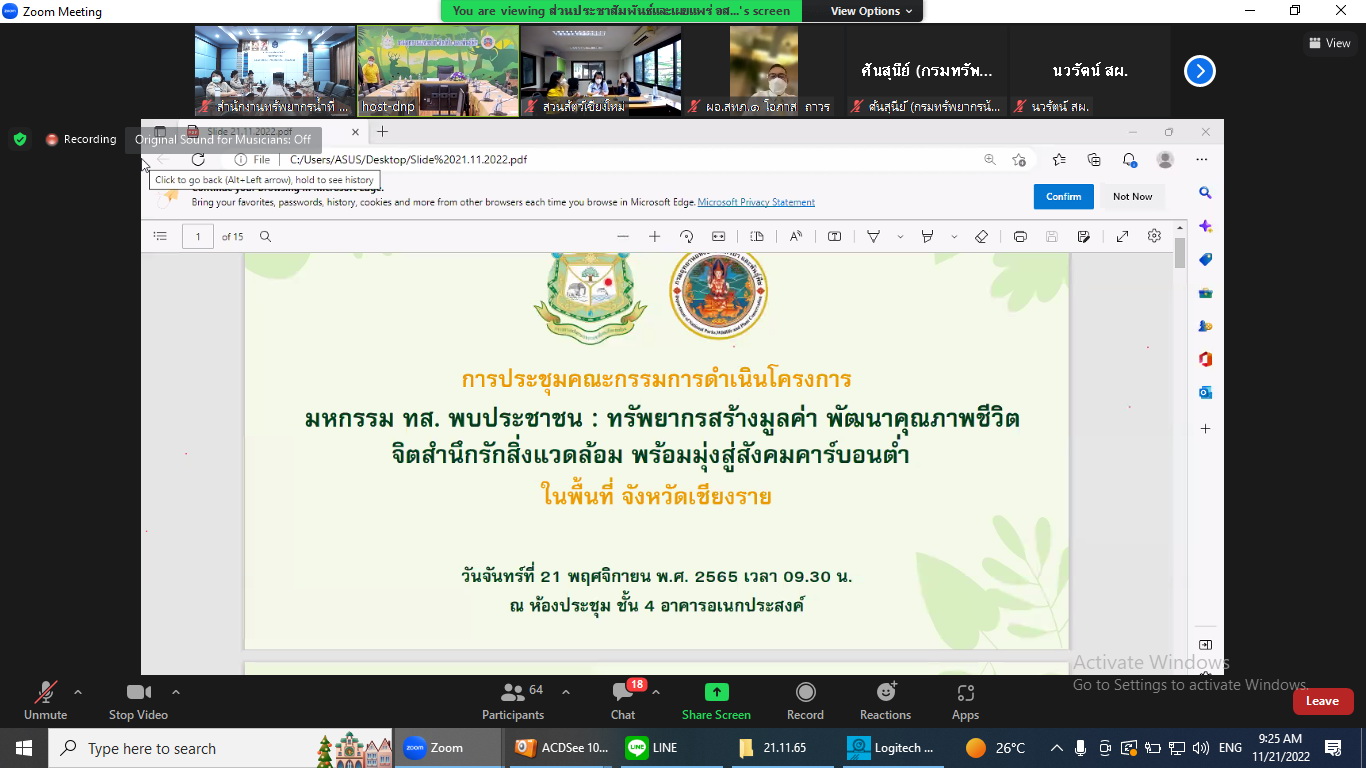The height and width of the screenshot is (768, 1366).
Task: Open the Chat panel with 18 unread
Action: click(623, 701)
